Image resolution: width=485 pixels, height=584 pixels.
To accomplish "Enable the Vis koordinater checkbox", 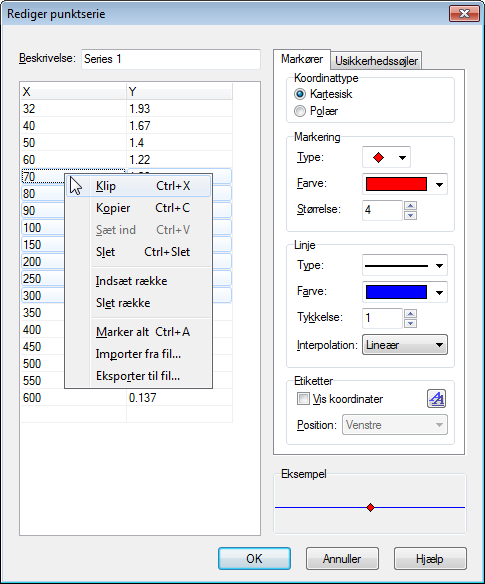I will (303, 399).
